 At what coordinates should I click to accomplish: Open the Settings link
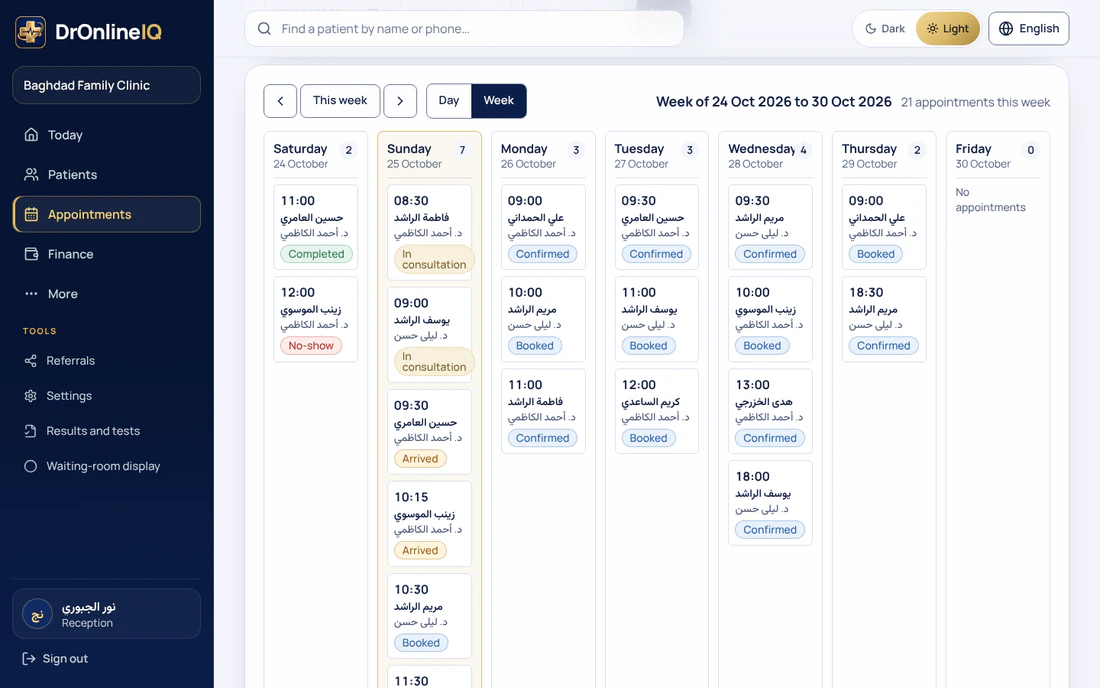coord(107,396)
